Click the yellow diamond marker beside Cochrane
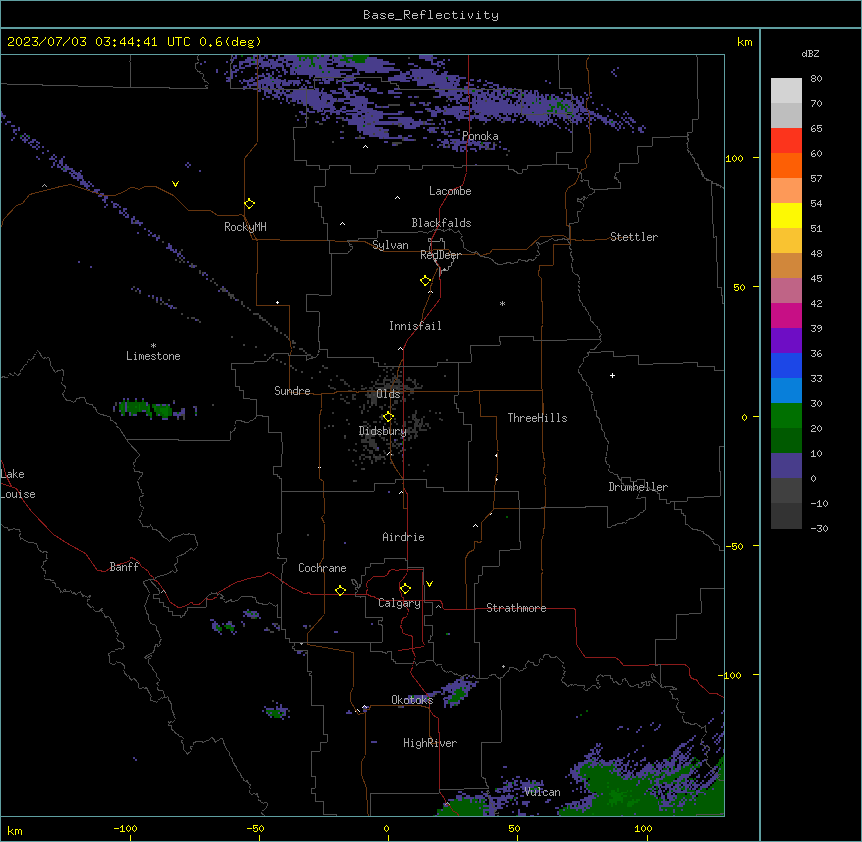 [340, 590]
